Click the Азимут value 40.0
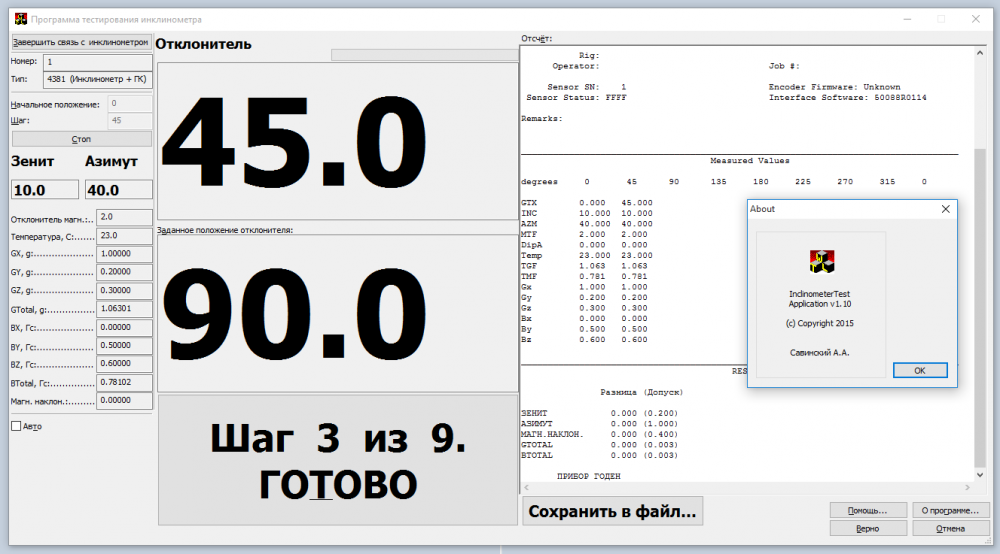 point(119,190)
